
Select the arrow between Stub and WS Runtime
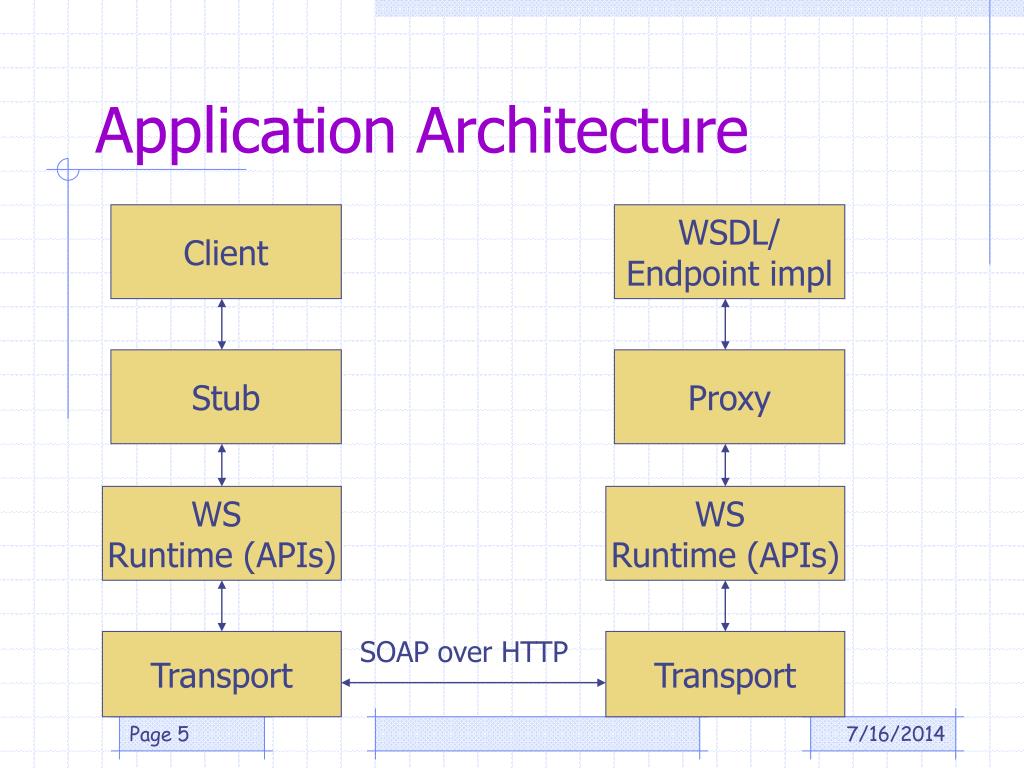point(222,465)
